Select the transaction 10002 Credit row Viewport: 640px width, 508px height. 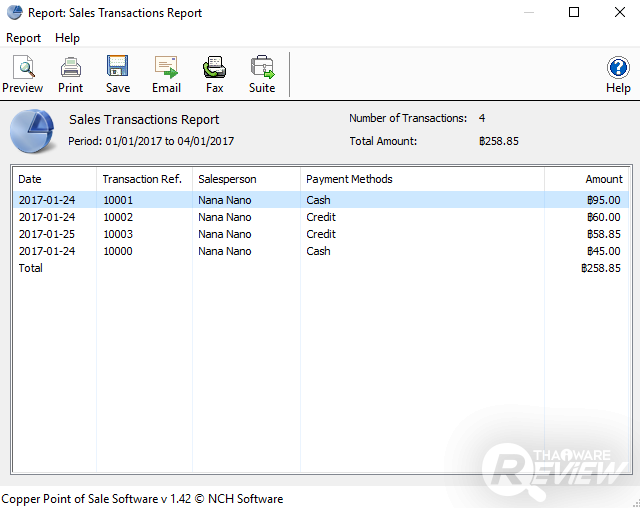(x=320, y=217)
